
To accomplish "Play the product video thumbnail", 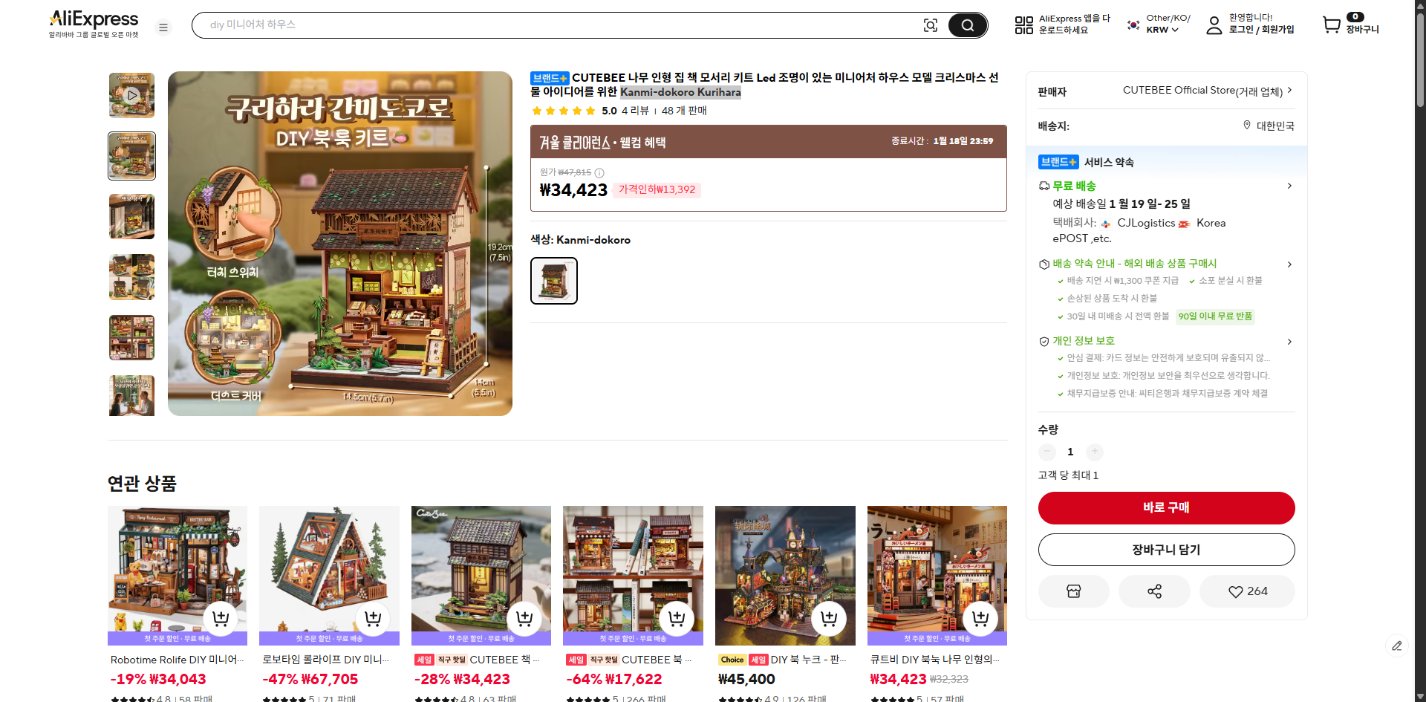I will click(131, 95).
